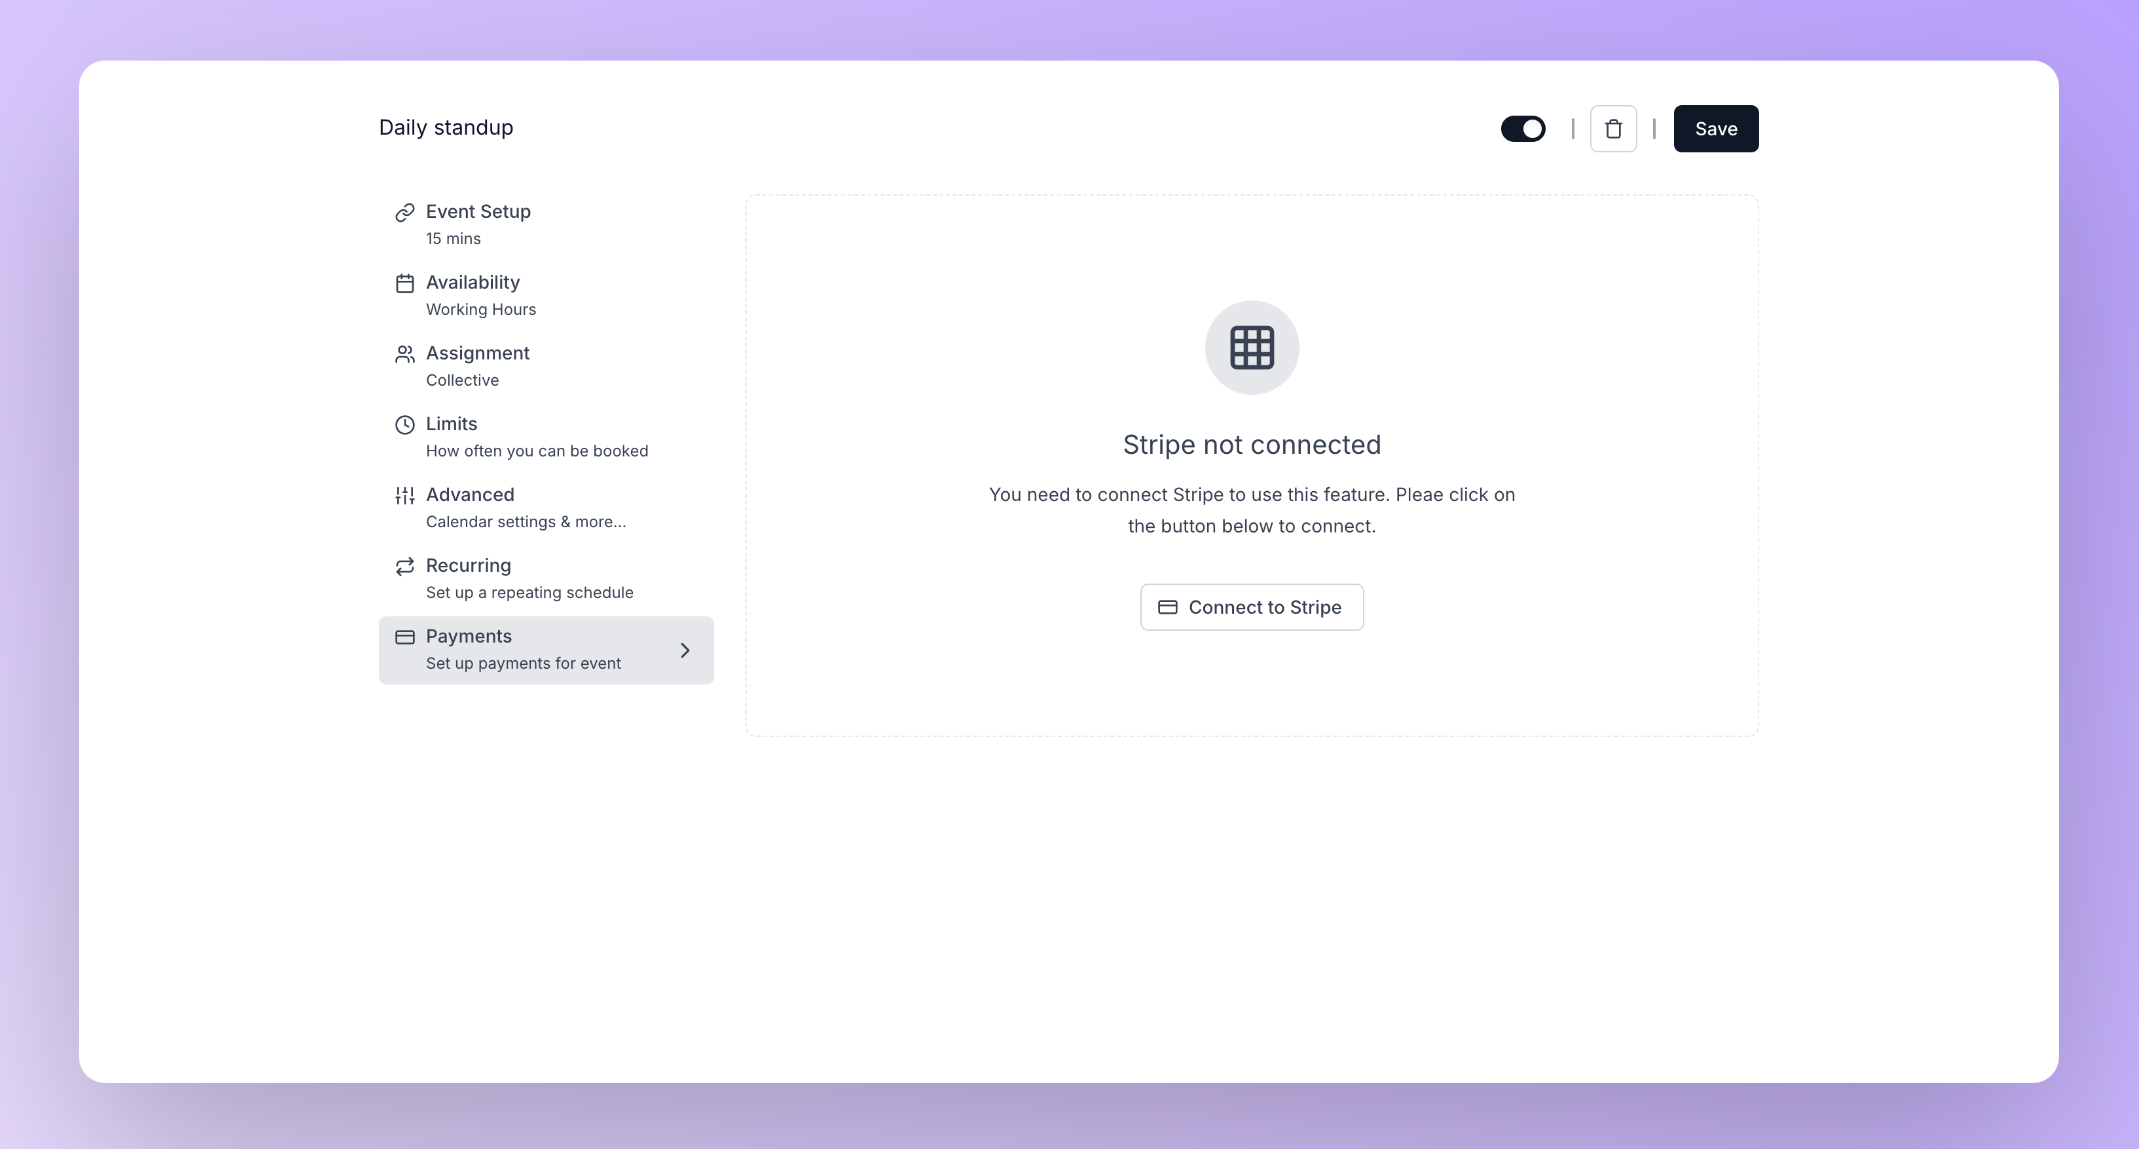
Task: Select the Recurring repeat arrows icon
Action: coord(404,566)
